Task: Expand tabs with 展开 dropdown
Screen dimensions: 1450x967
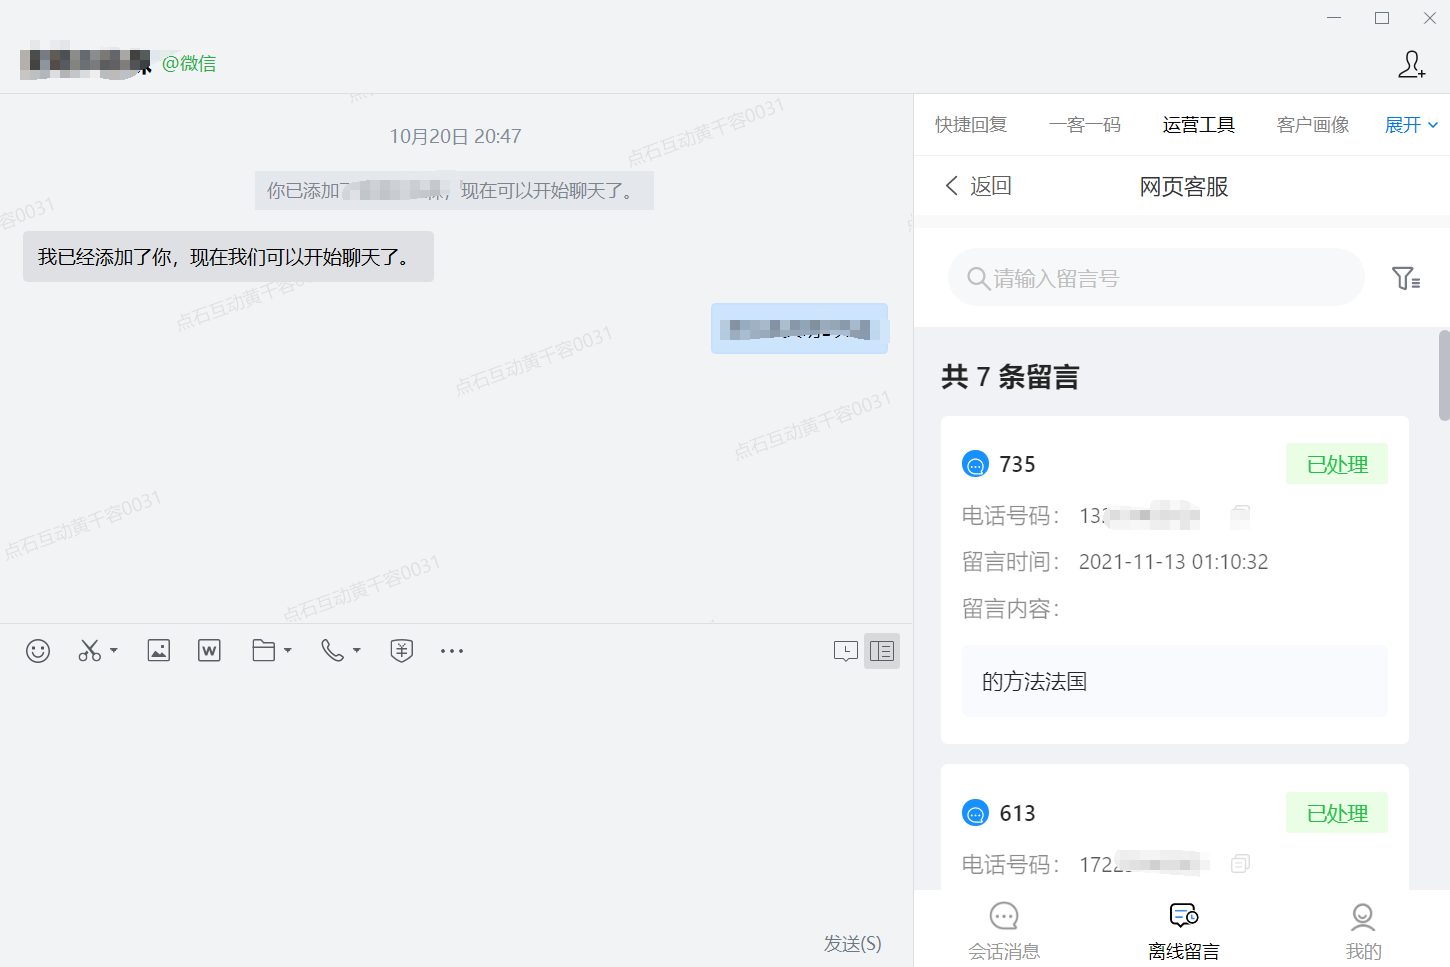Action: (x=1411, y=125)
